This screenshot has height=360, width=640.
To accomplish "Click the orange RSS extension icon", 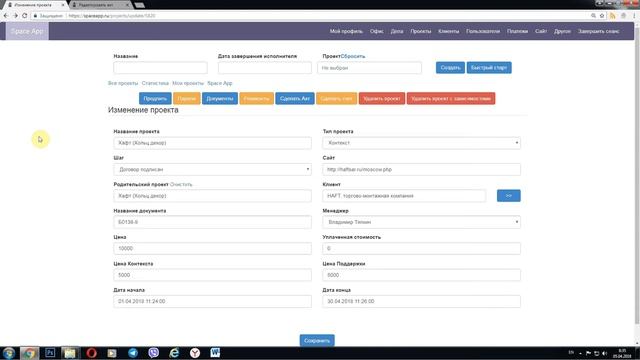I will [613, 16].
